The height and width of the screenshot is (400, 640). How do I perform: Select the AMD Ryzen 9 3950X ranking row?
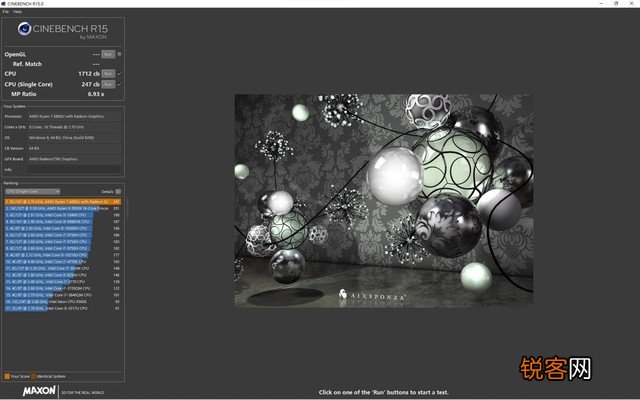[63, 208]
